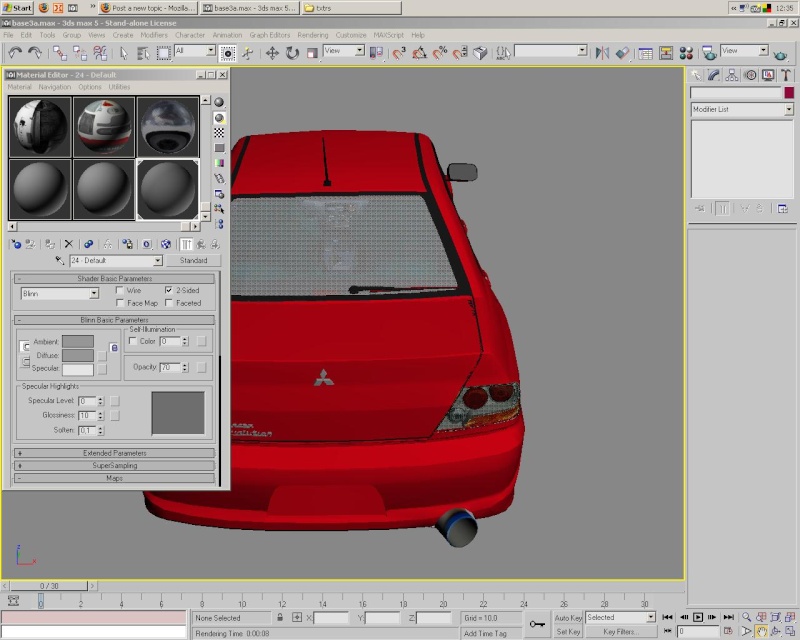Click Reset Map/Mtl X icon

69,244
